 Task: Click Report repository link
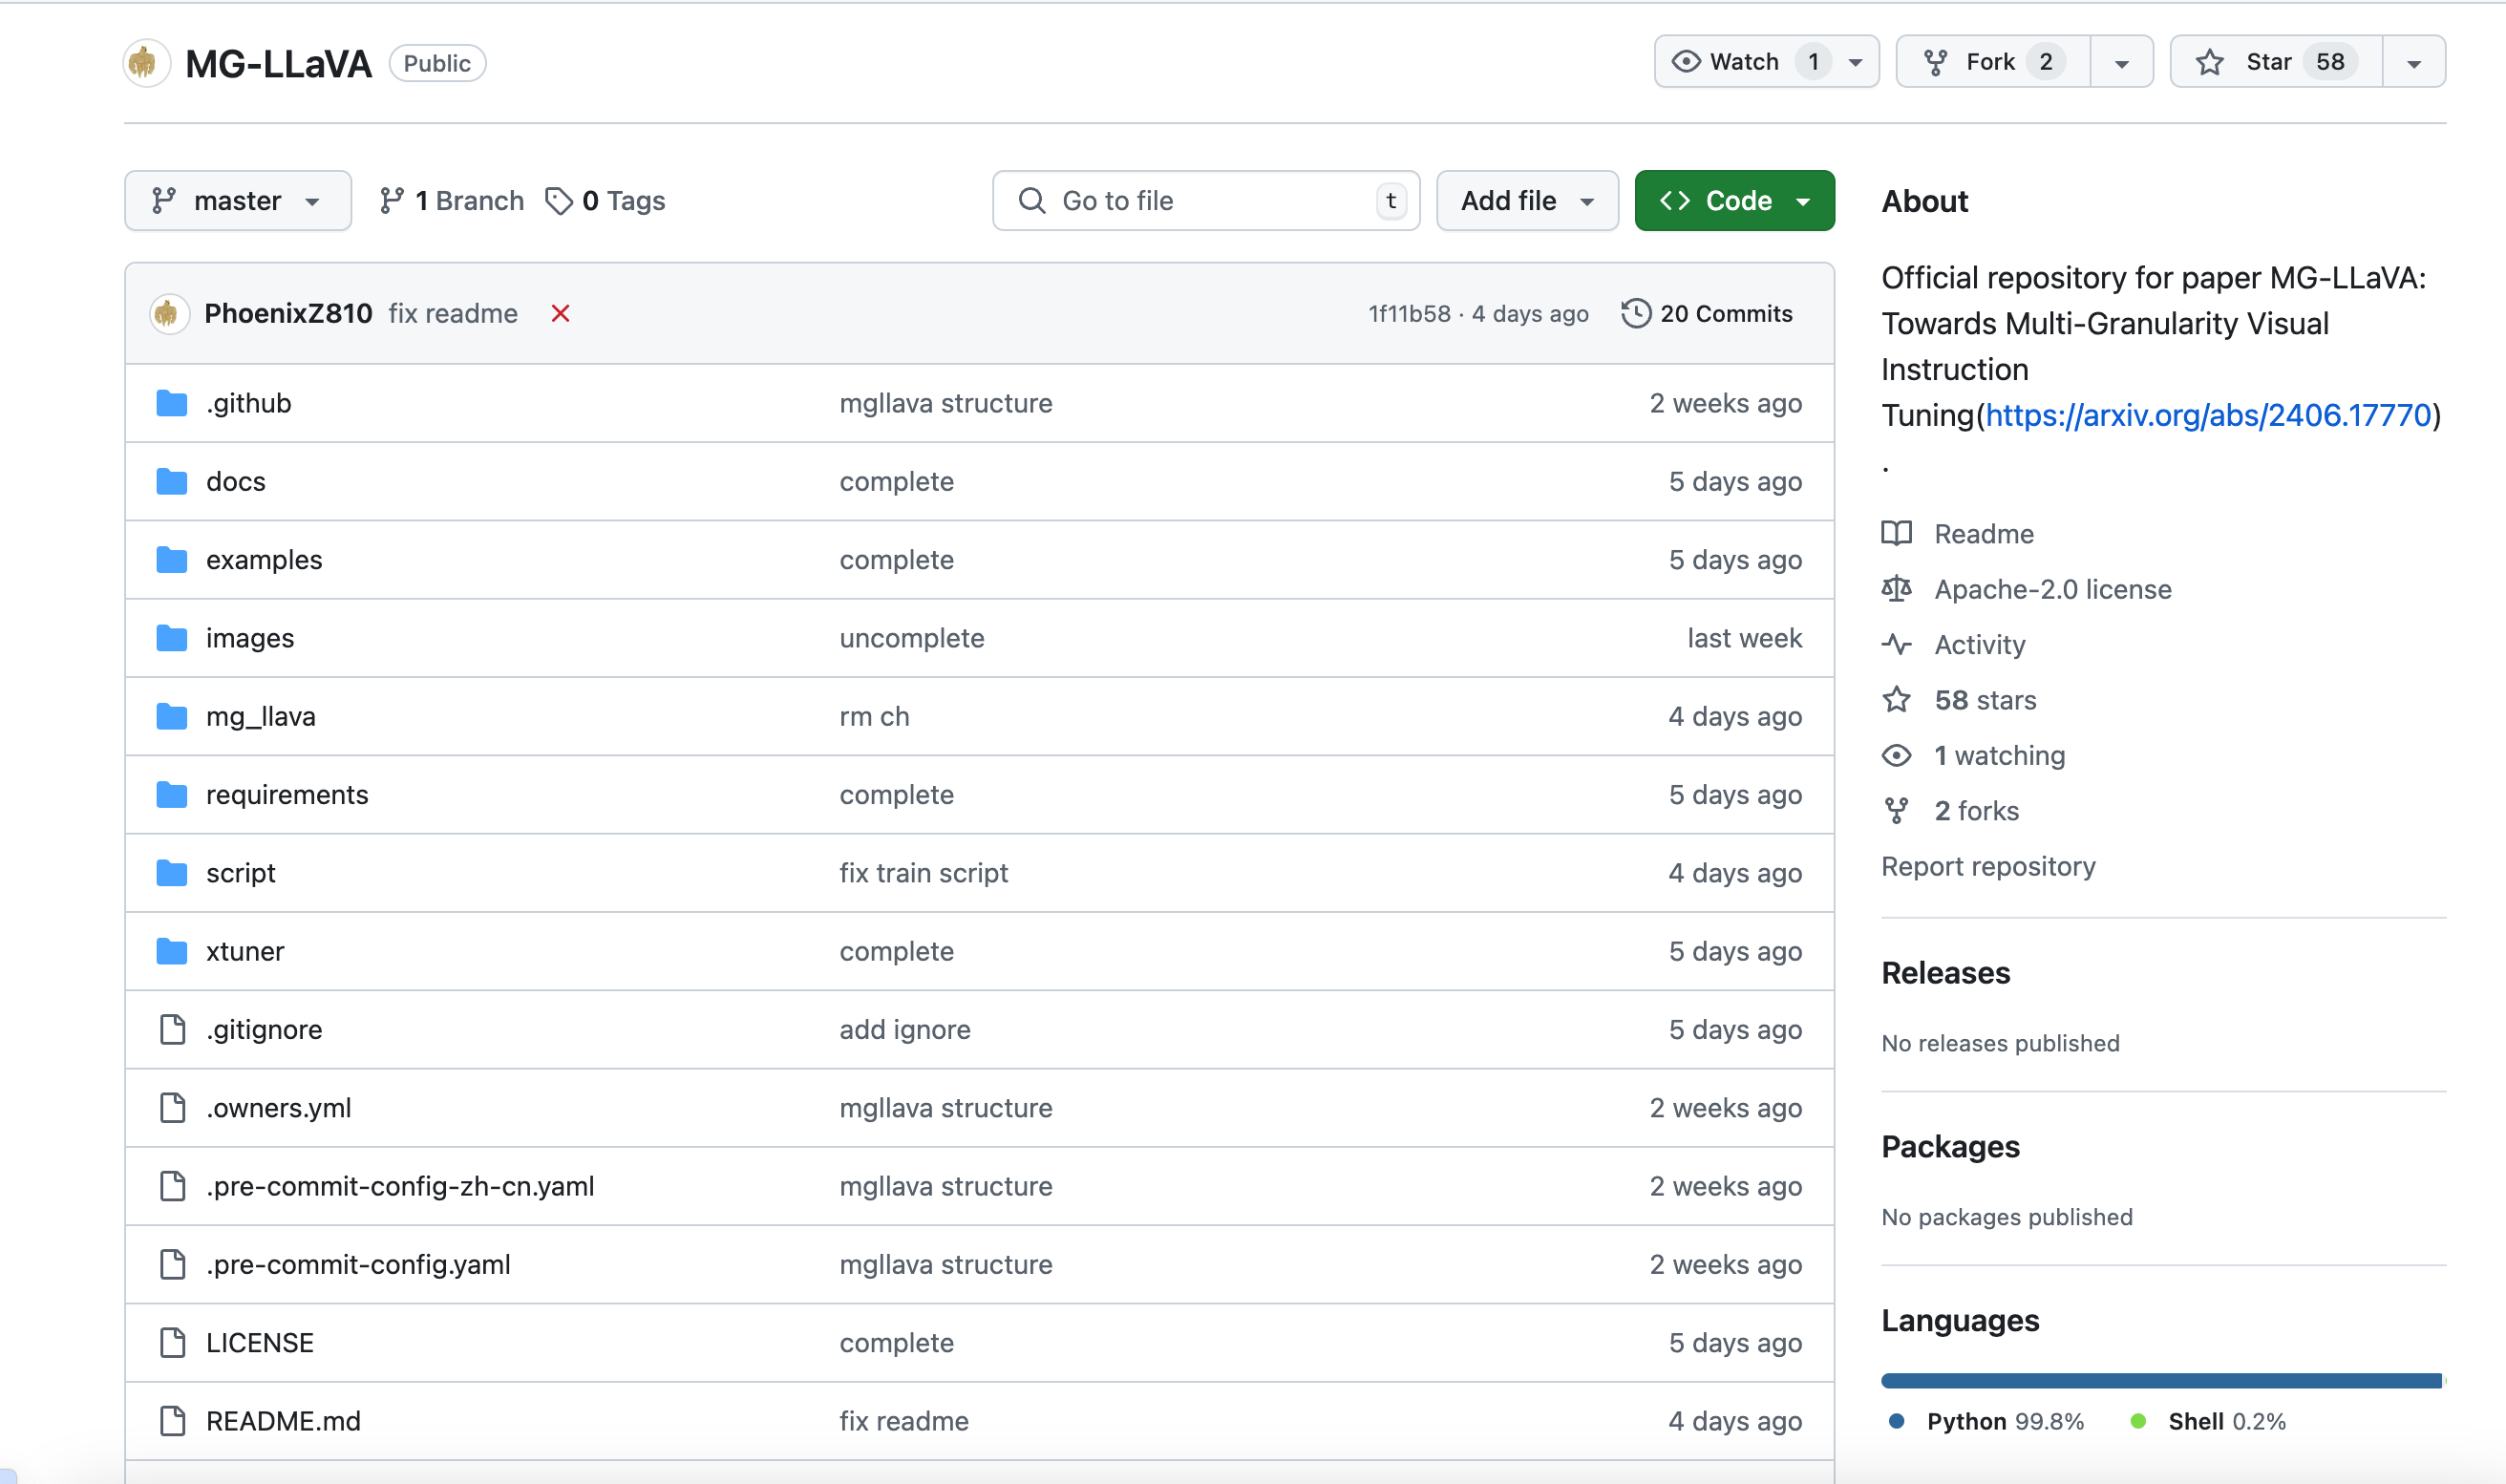click(1987, 866)
